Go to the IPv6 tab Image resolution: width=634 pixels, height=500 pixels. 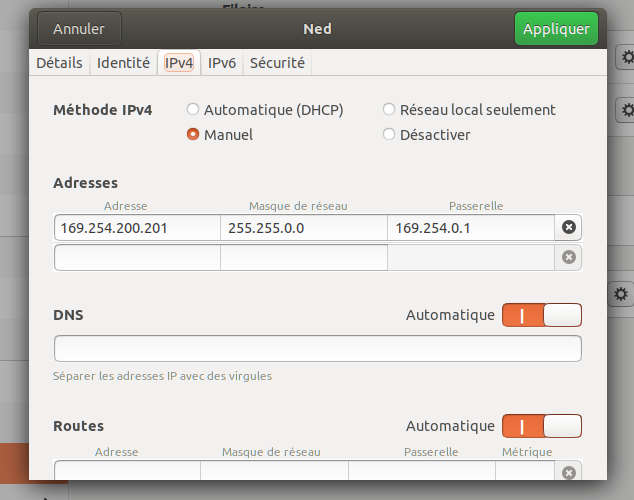[221, 63]
